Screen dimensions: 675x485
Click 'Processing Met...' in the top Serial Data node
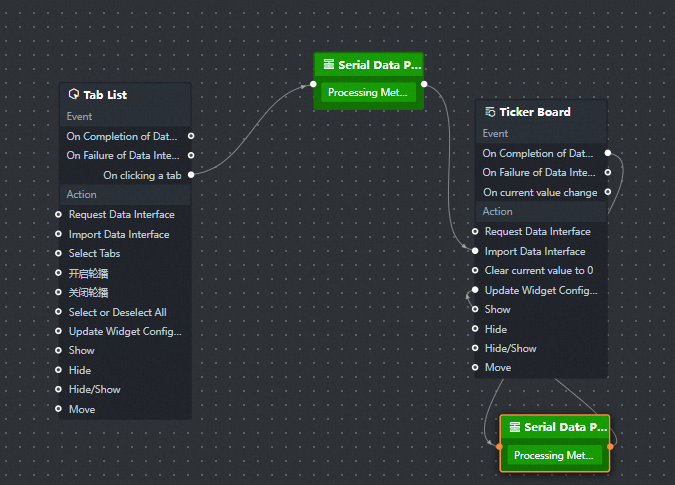pyautogui.click(x=368, y=92)
